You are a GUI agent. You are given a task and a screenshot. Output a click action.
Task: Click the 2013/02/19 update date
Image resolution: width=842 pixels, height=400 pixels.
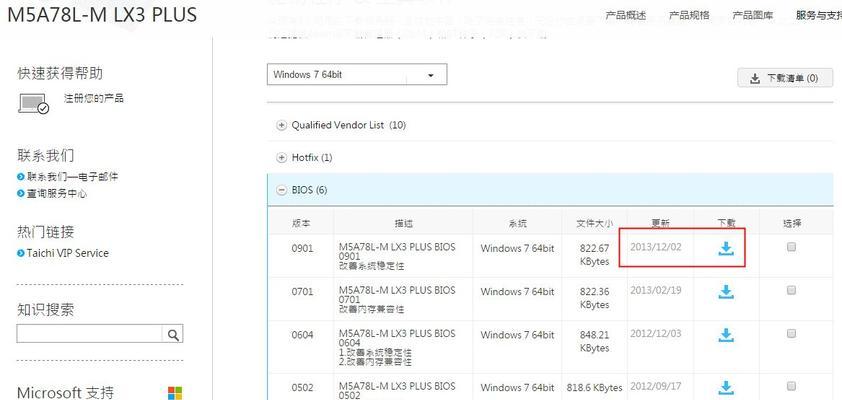(x=656, y=290)
